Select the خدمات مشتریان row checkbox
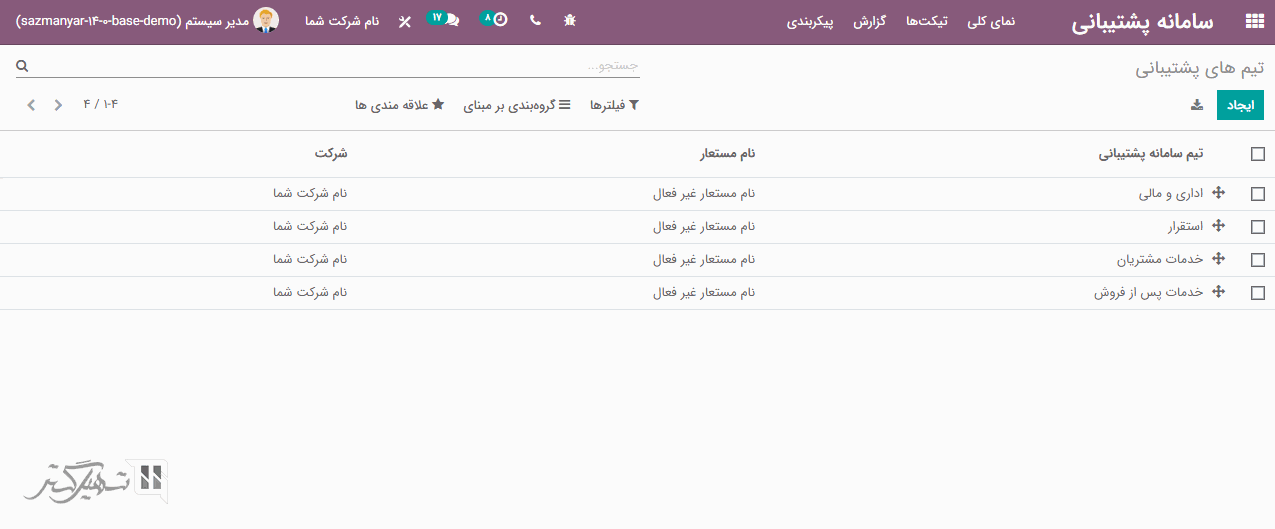 click(x=1257, y=260)
